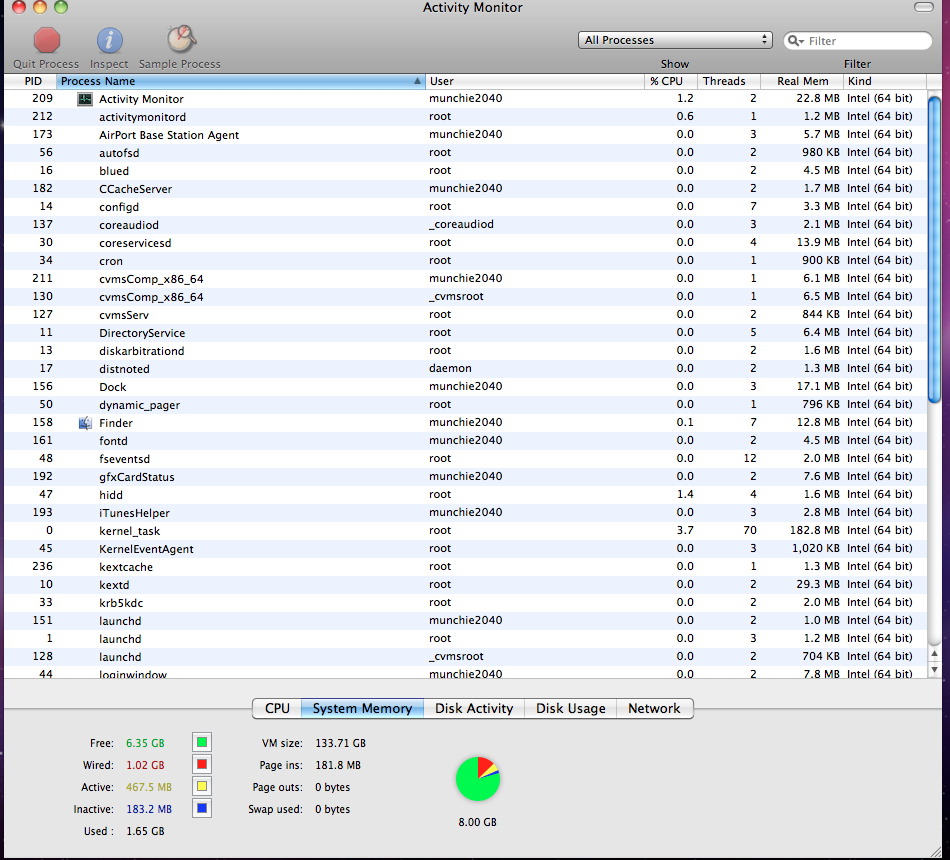Click the red Wired memory color swatch
Image resolution: width=950 pixels, height=860 pixels.
pos(202,764)
